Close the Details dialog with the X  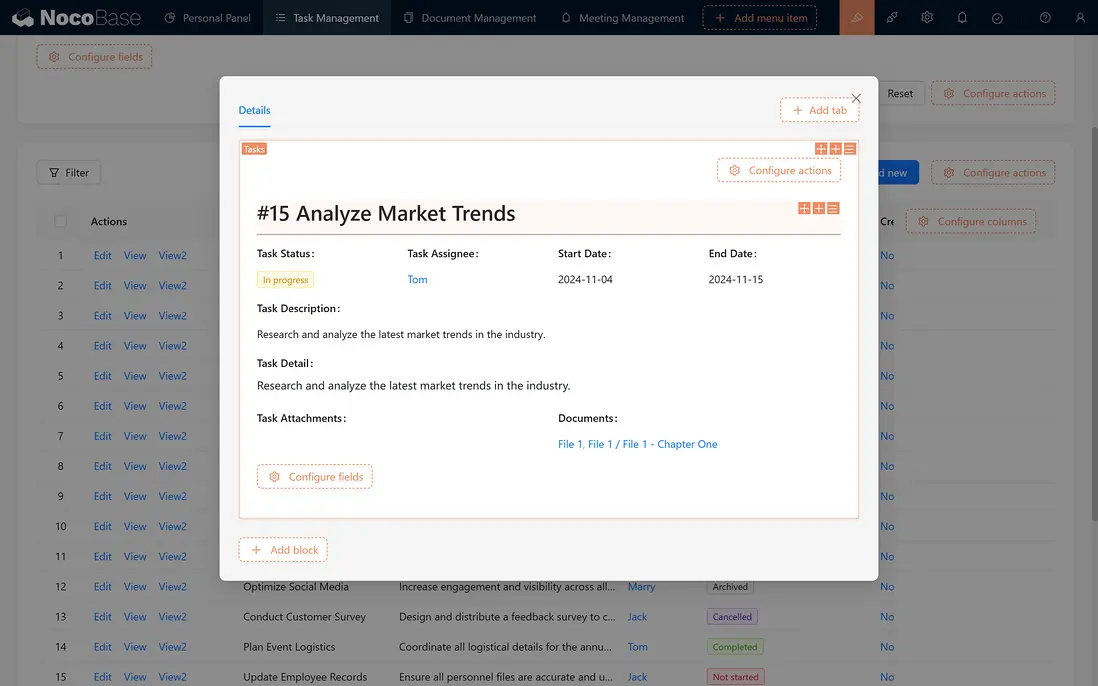pos(856,98)
